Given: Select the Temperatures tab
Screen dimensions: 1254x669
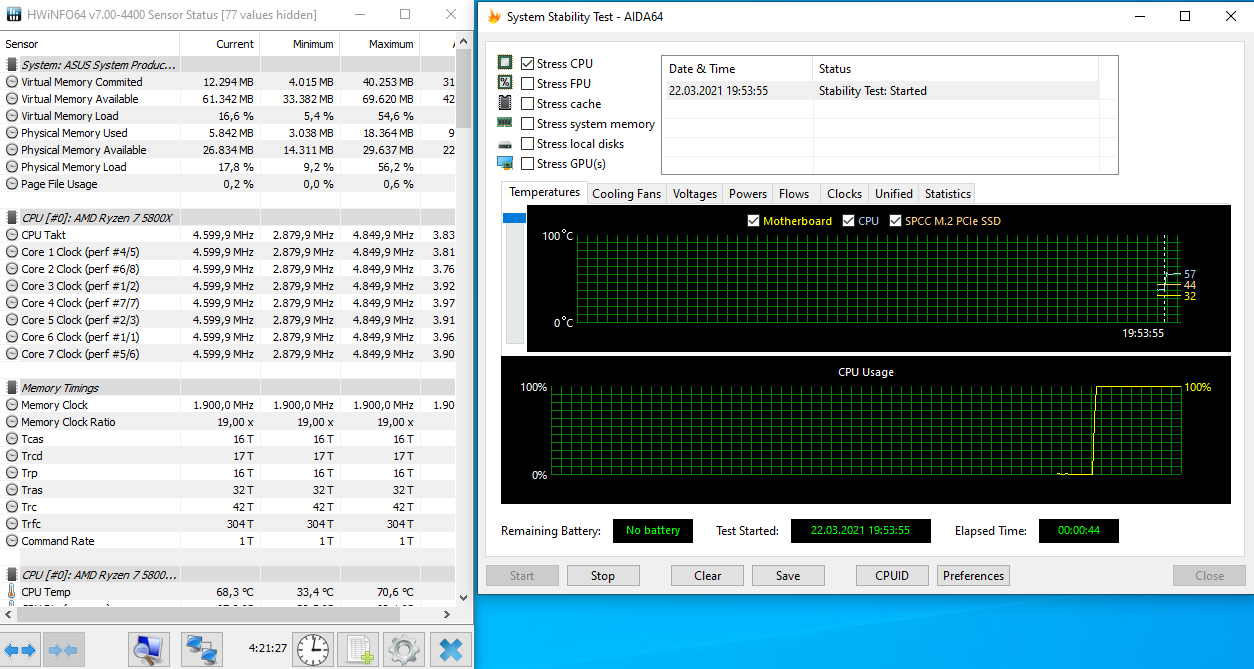Looking at the screenshot, I should point(544,192).
